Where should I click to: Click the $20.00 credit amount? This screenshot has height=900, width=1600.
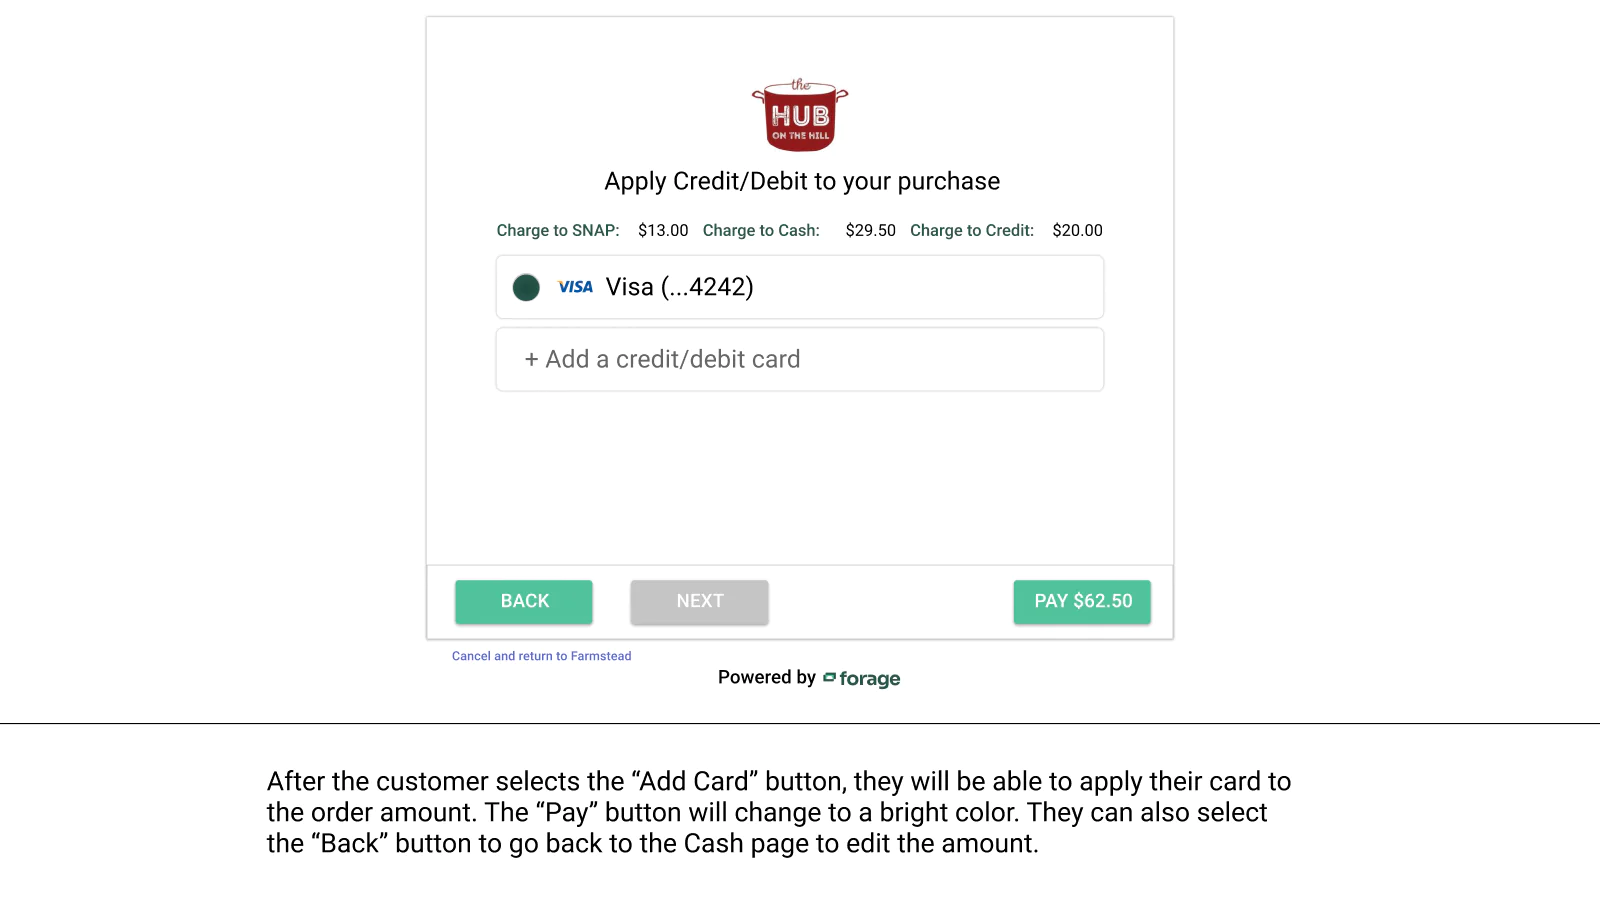pos(1077,230)
